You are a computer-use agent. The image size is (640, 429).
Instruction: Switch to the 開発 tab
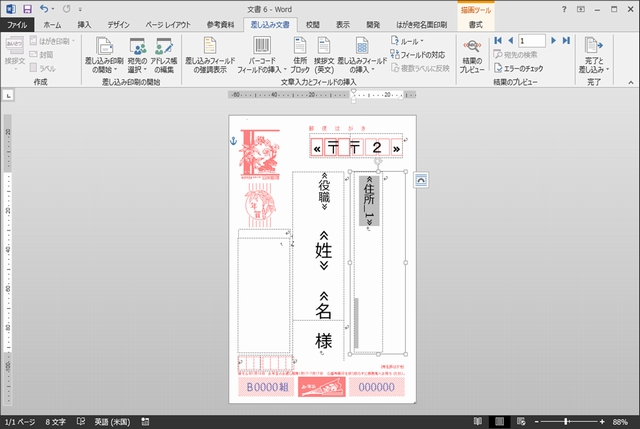click(373, 24)
